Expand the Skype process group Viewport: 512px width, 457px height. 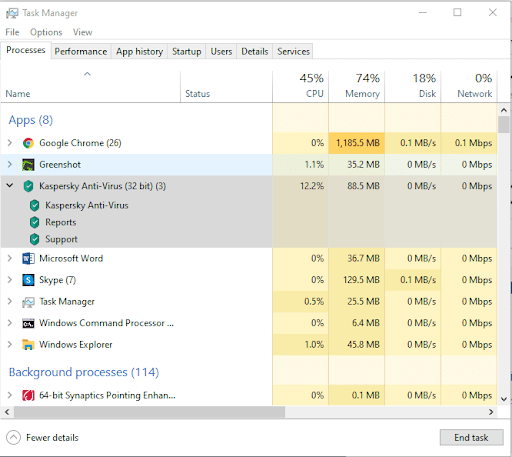10,280
